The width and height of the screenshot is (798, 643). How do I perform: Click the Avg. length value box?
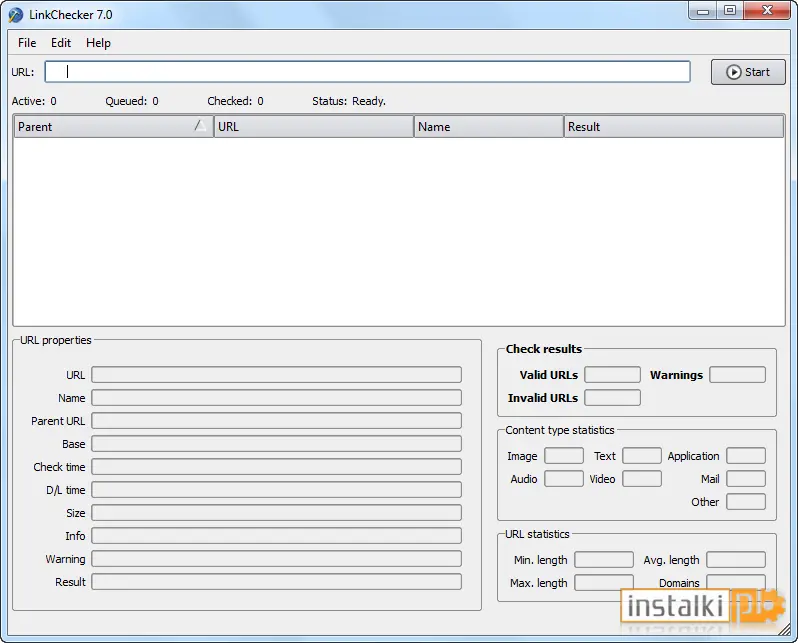736,560
